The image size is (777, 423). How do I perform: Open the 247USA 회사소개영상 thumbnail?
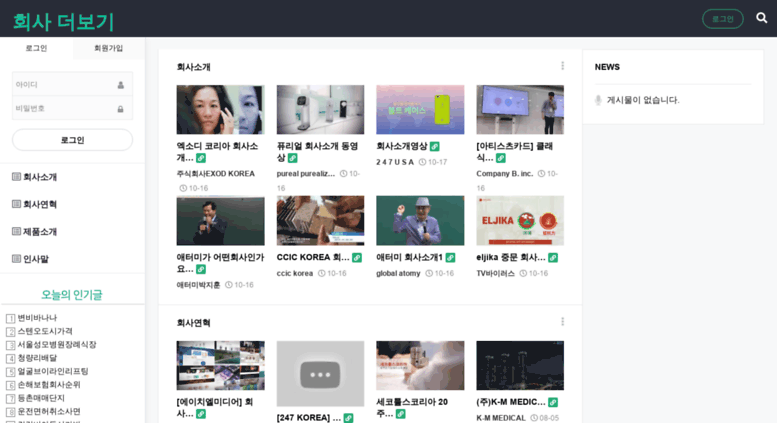(420, 109)
